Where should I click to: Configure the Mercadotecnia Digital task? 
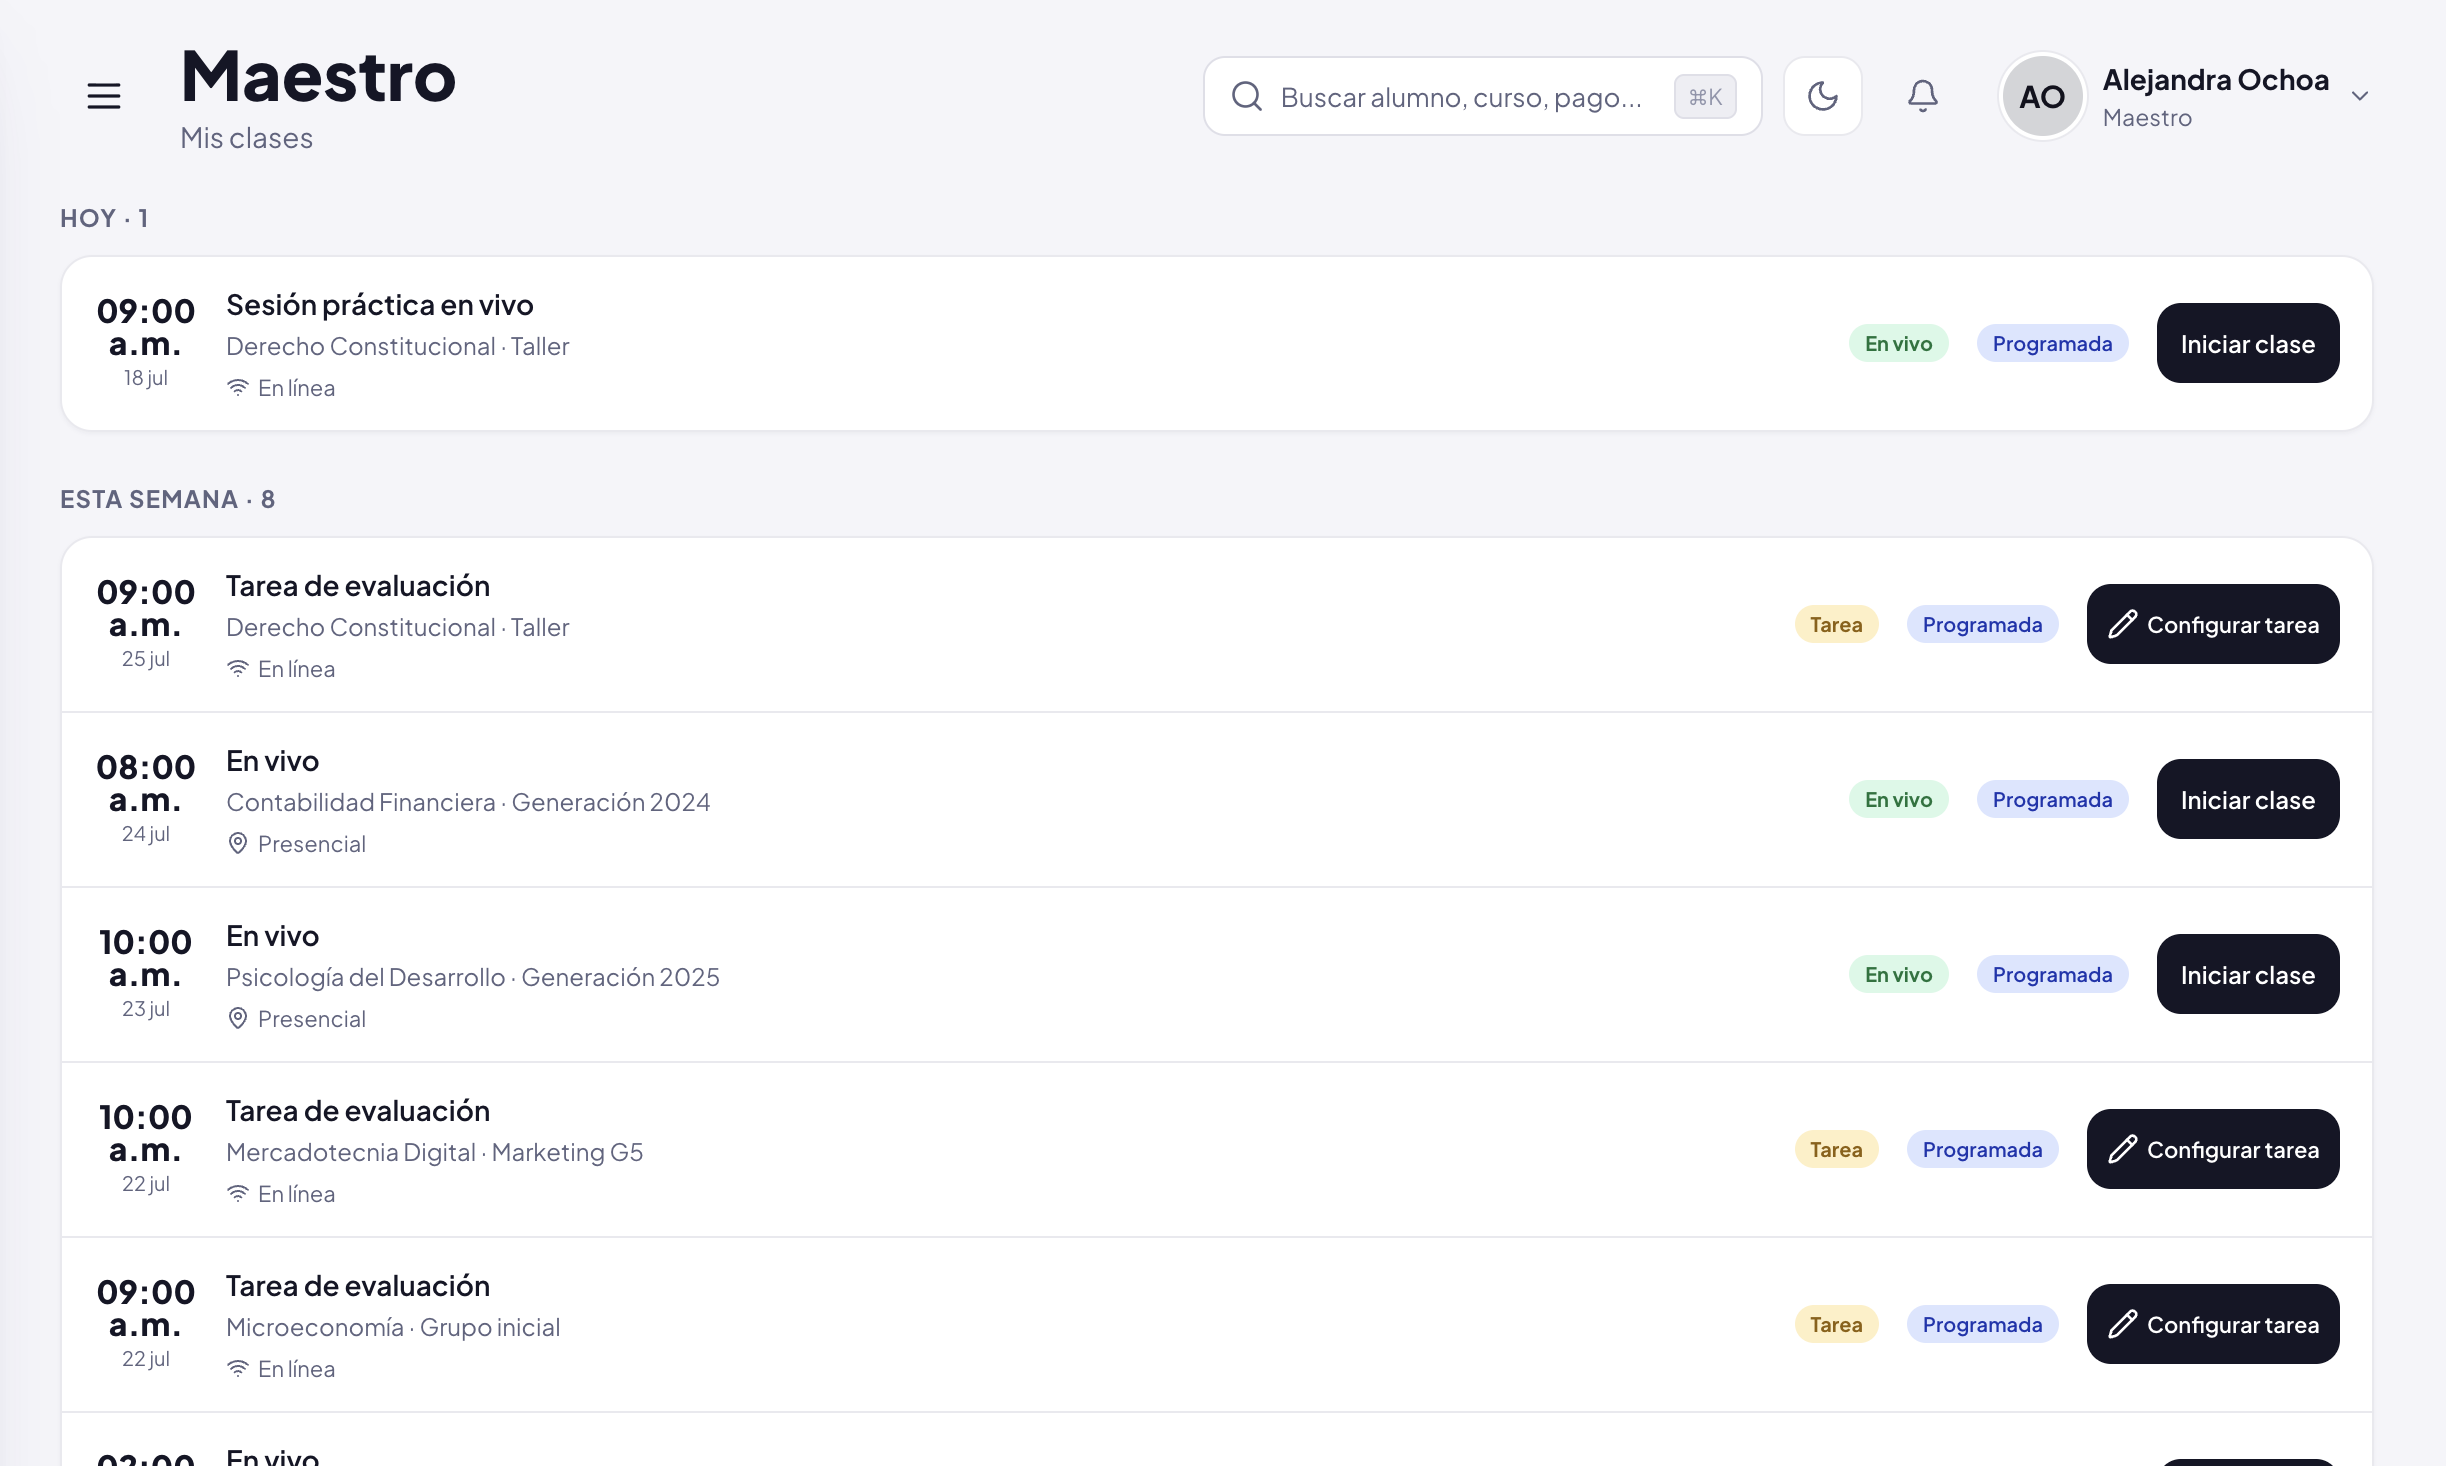2212,1149
